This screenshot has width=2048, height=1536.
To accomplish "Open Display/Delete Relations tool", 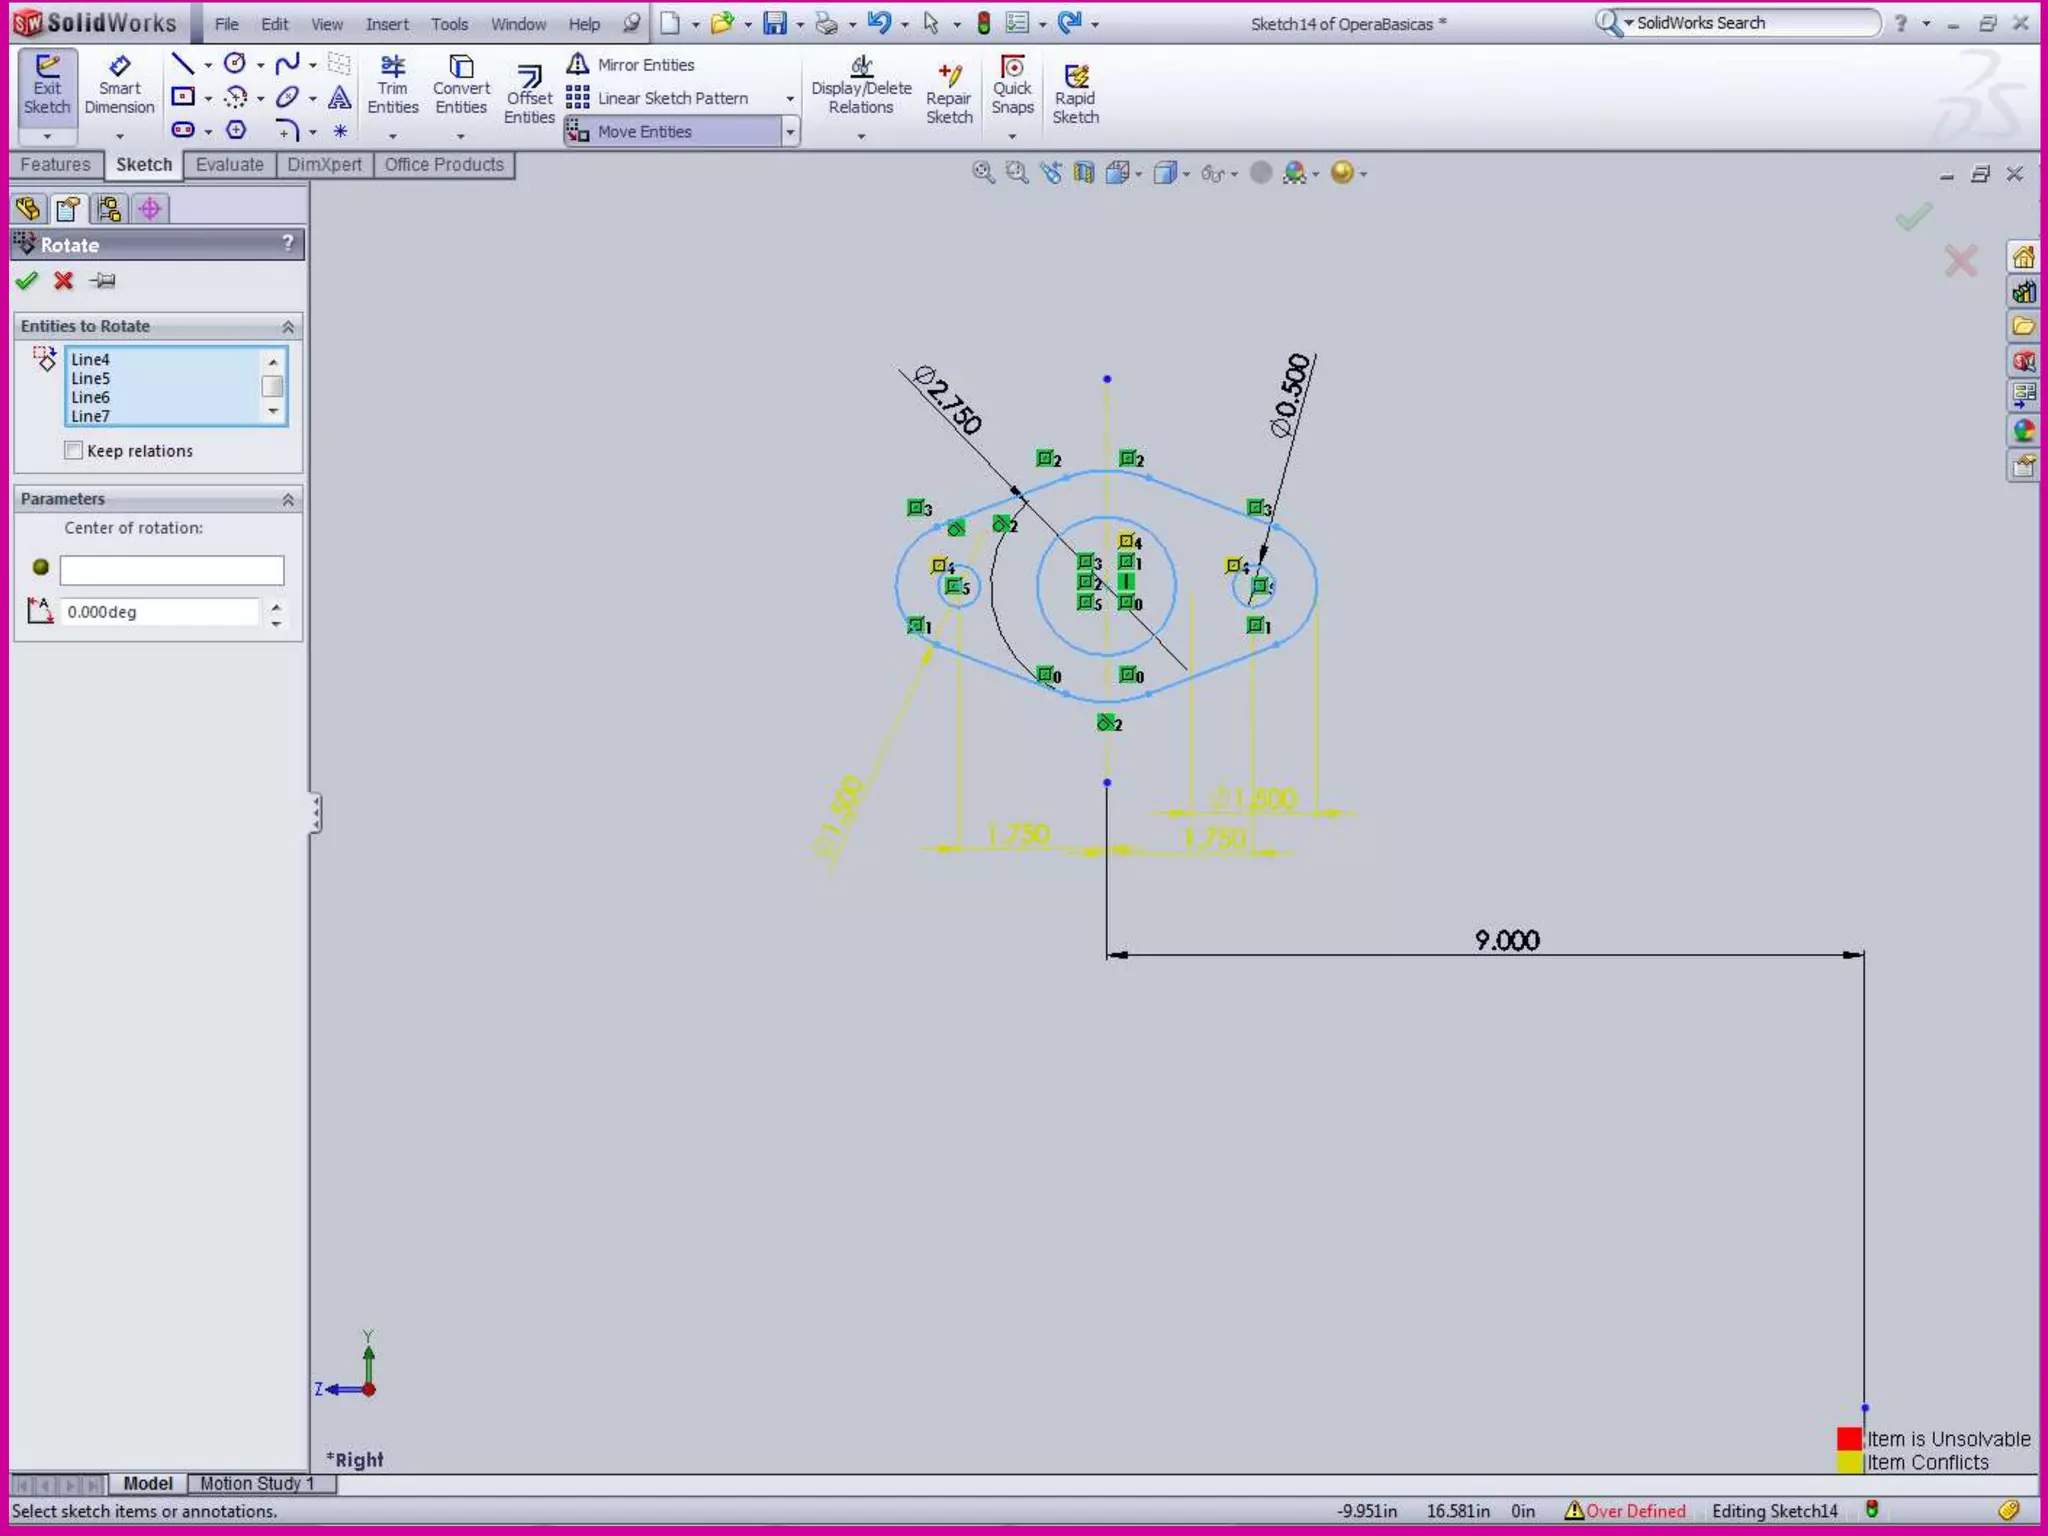I will [x=861, y=86].
